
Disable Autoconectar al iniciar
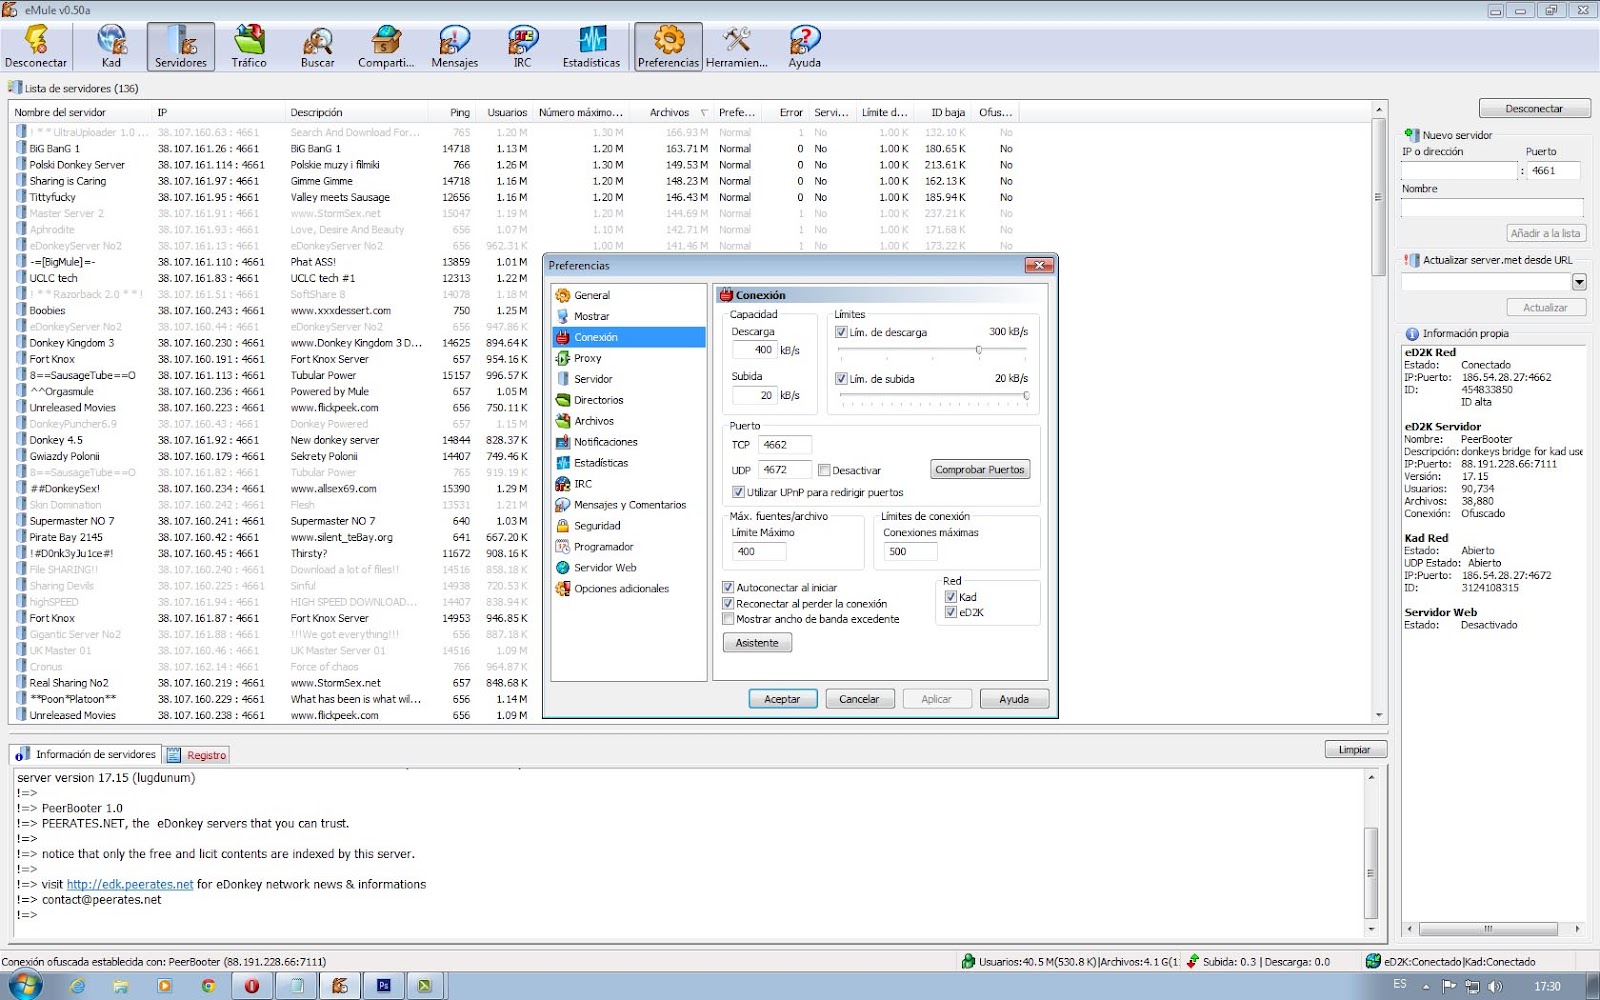[729, 587]
